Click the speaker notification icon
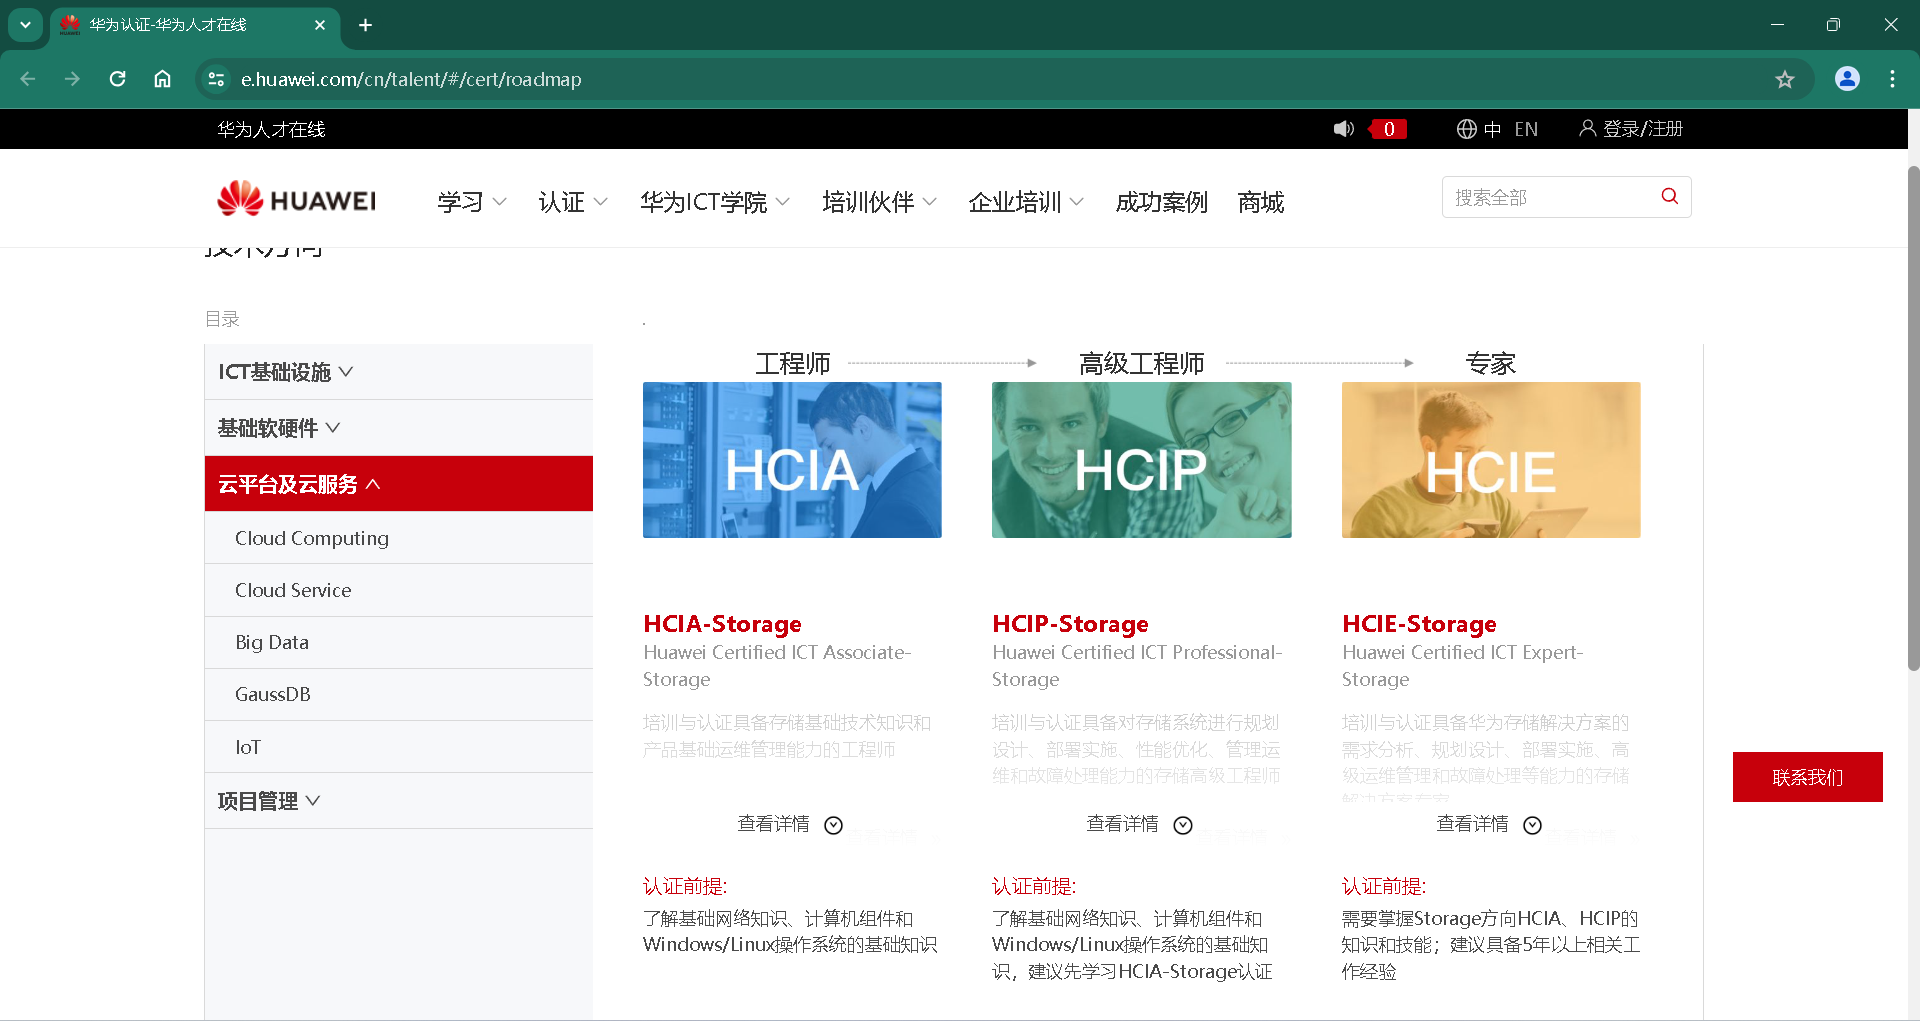The image size is (1920, 1021). click(1343, 129)
